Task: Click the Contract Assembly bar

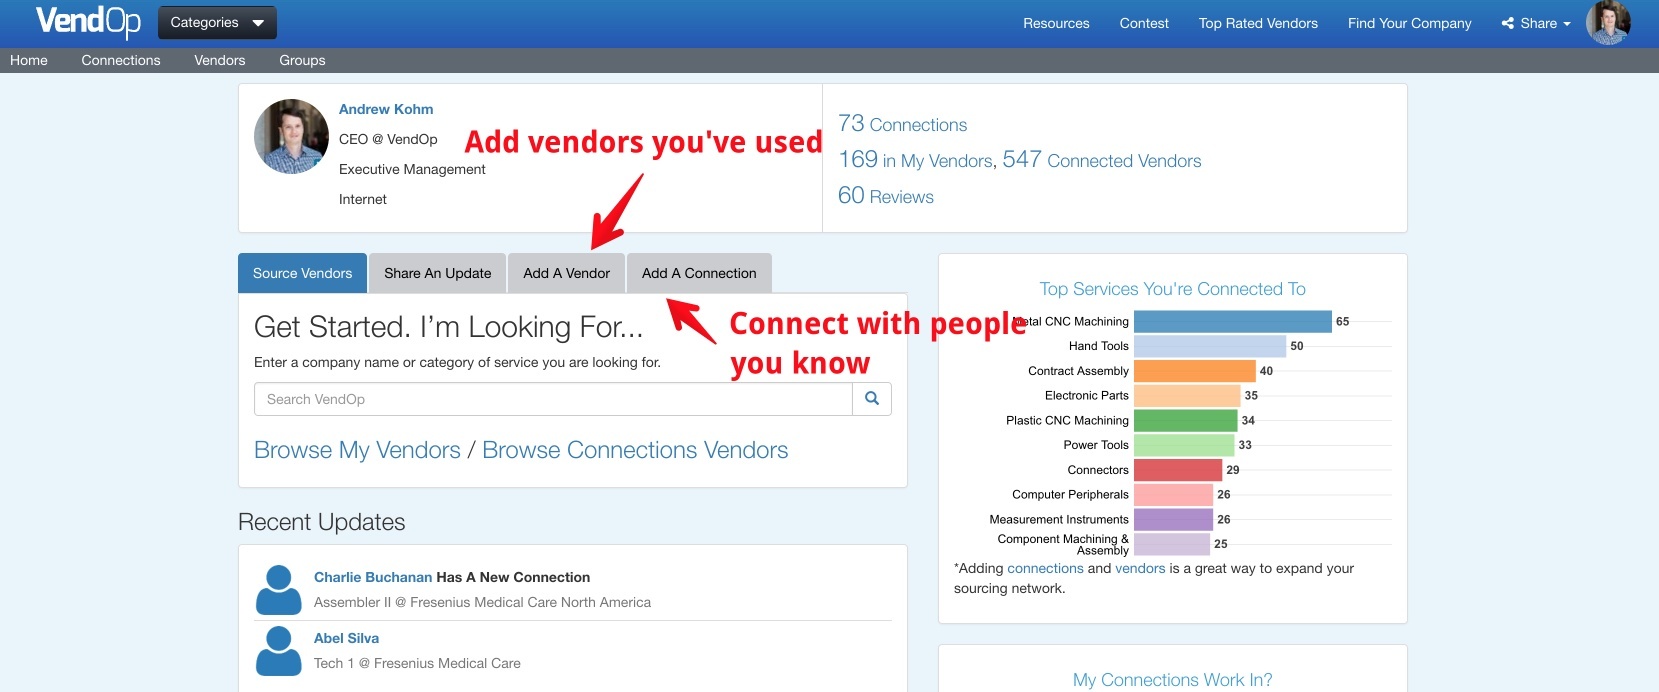Action: [x=1195, y=371]
